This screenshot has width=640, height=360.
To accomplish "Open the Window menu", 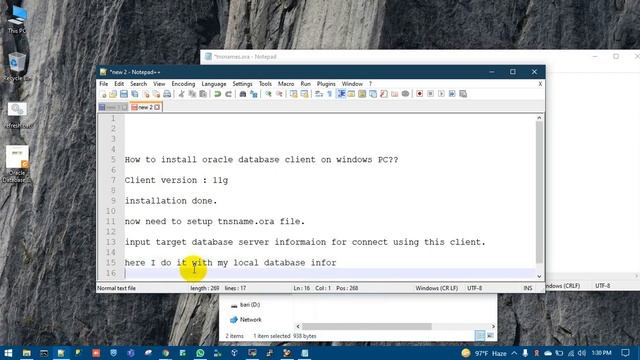I will click(352, 84).
